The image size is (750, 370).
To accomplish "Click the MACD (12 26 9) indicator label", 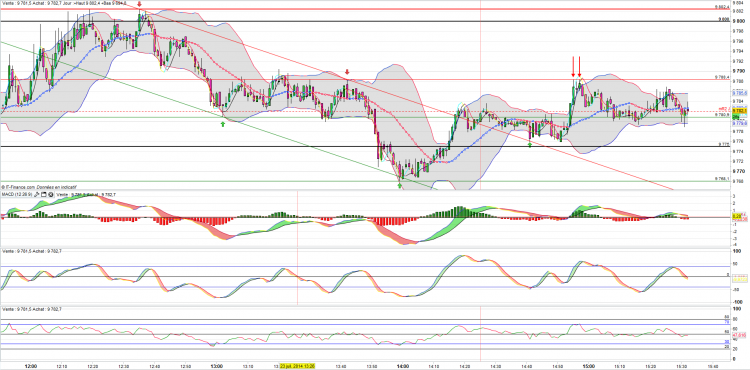I will point(16,195).
